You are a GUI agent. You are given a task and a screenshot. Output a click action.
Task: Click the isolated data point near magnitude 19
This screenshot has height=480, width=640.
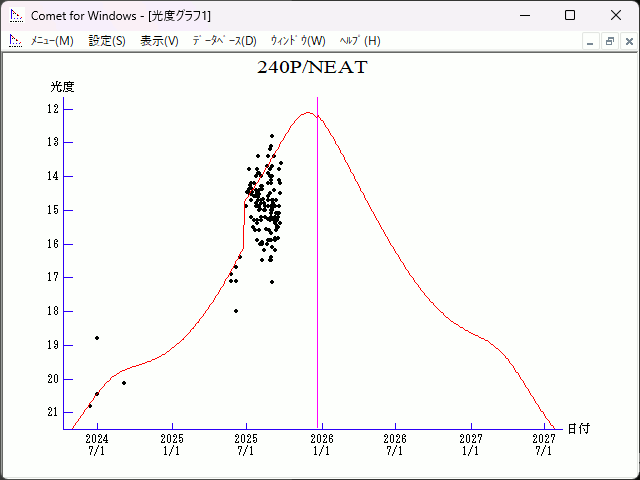coord(97,338)
